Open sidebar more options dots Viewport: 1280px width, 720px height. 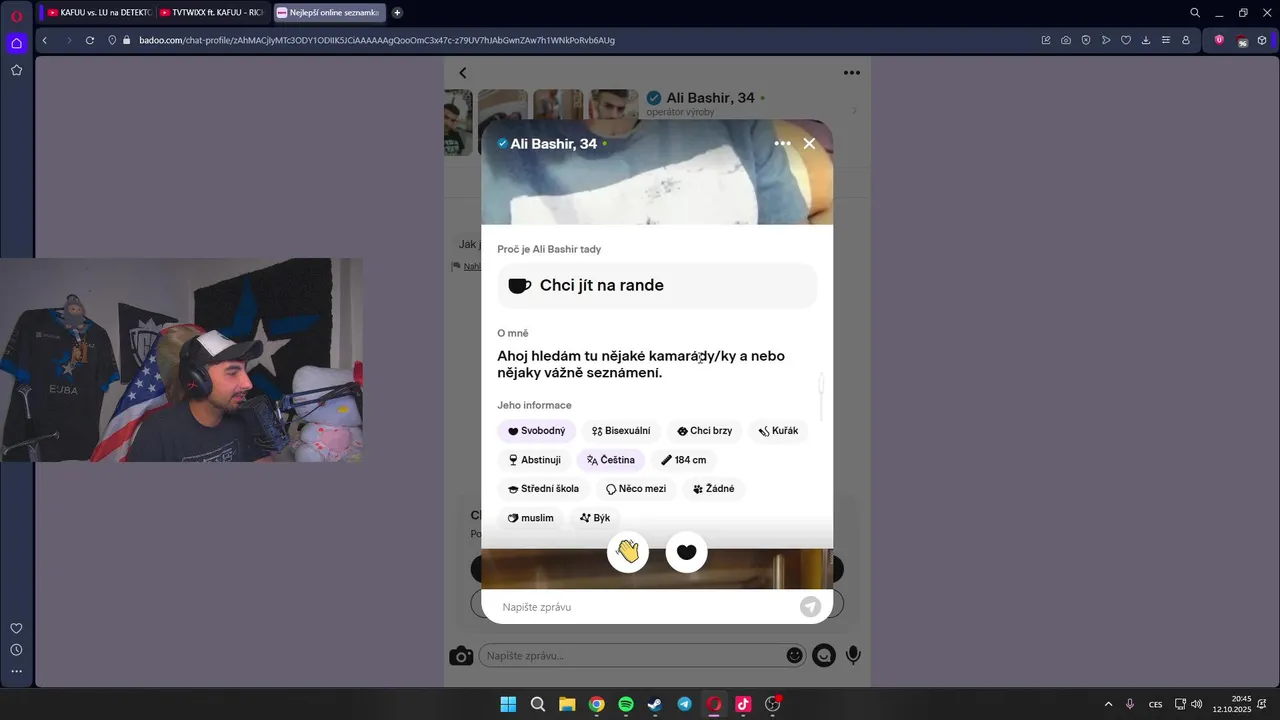(17, 671)
